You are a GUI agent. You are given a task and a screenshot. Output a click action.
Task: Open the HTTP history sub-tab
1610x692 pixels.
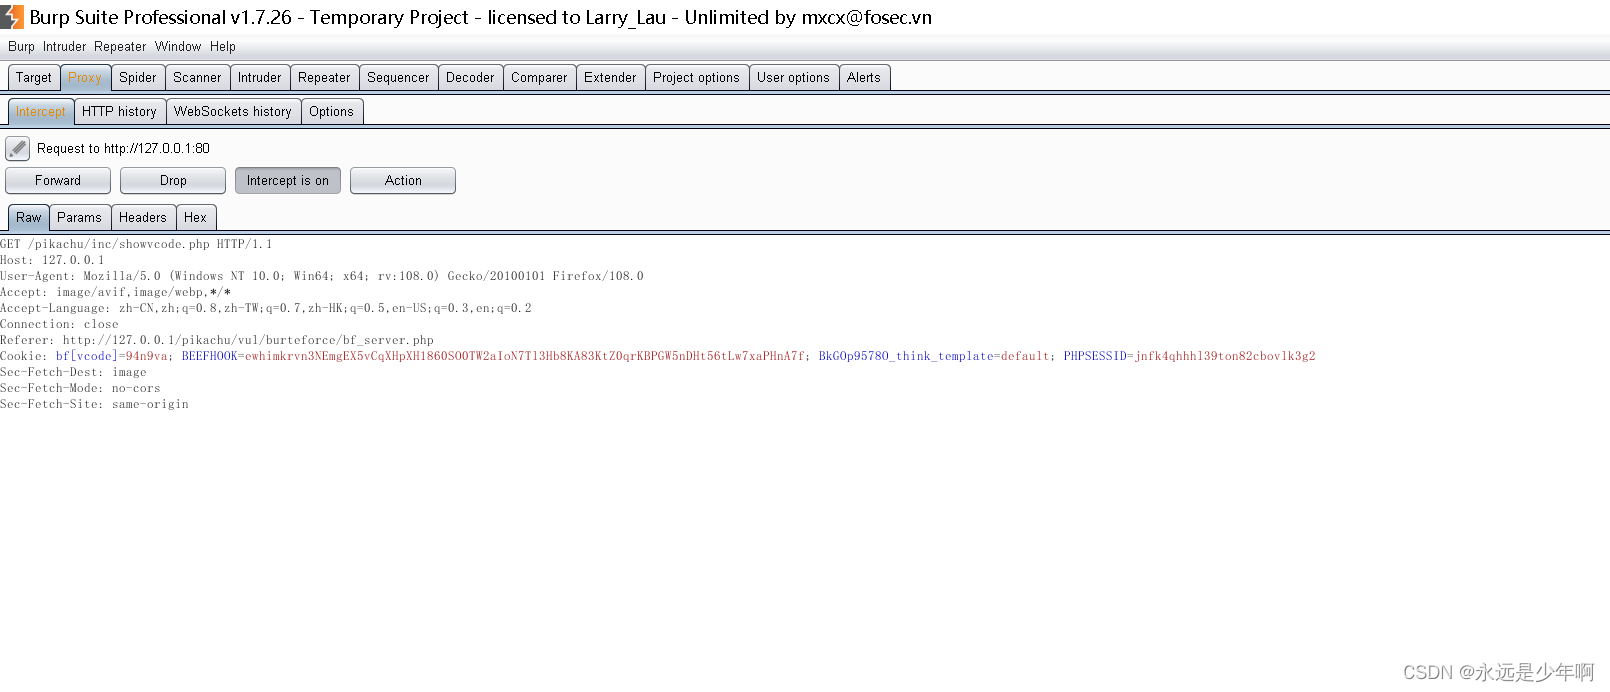point(119,112)
